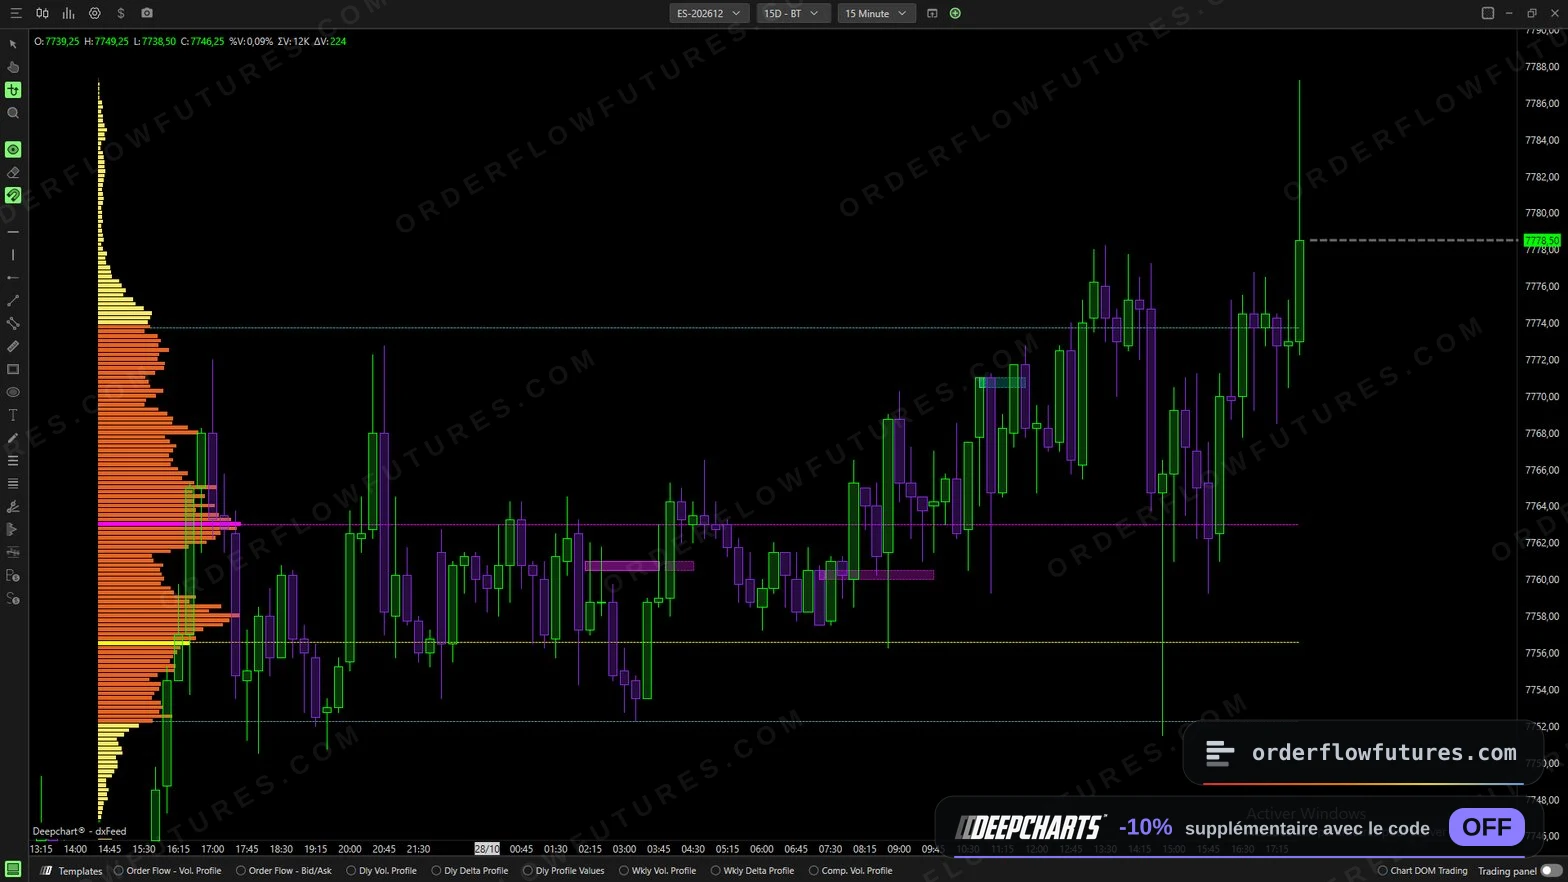This screenshot has height=882, width=1568.
Task: Select the eraser tool in the sidebar
Action: click(x=13, y=173)
